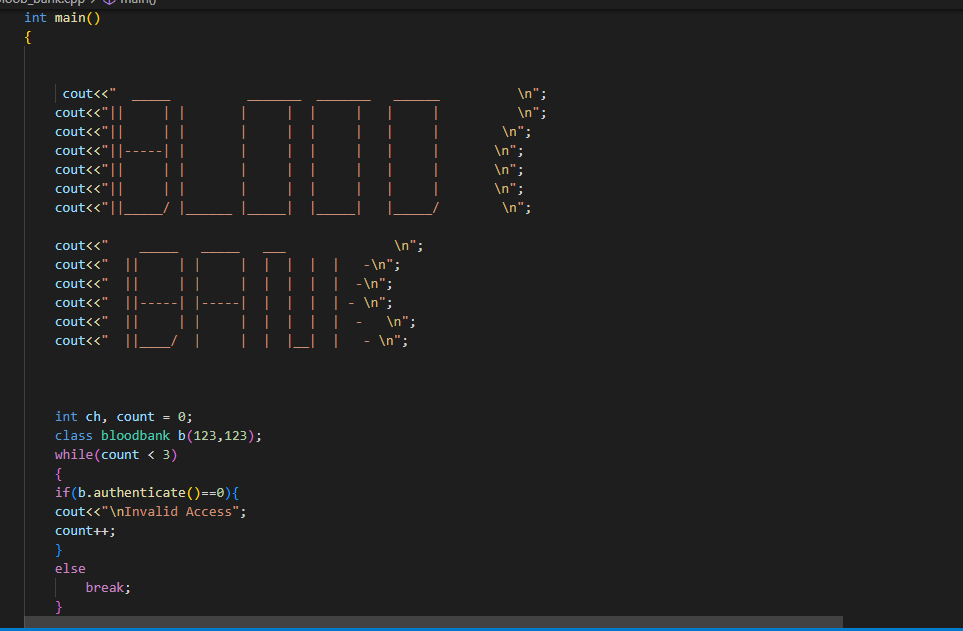Open the blood_bank.cpp breadcrumb dropdown
Screen dimensions: 963x631
tap(40, 2)
